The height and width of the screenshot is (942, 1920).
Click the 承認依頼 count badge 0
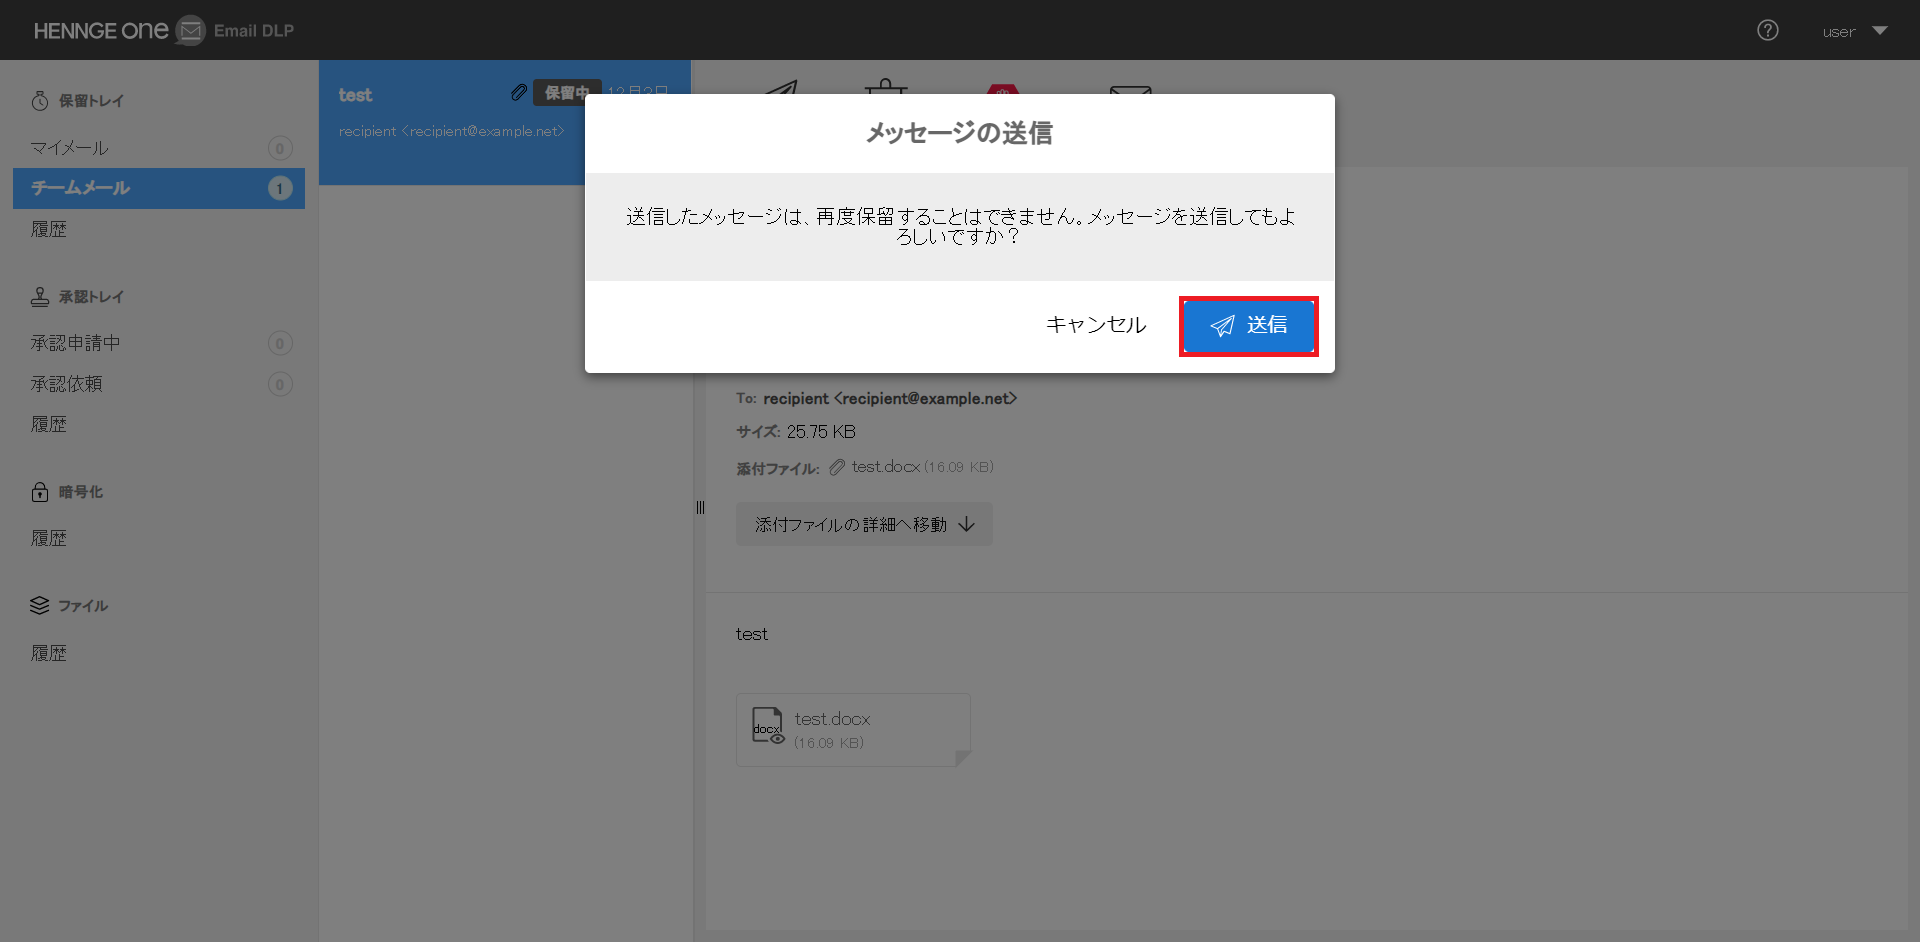(280, 384)
